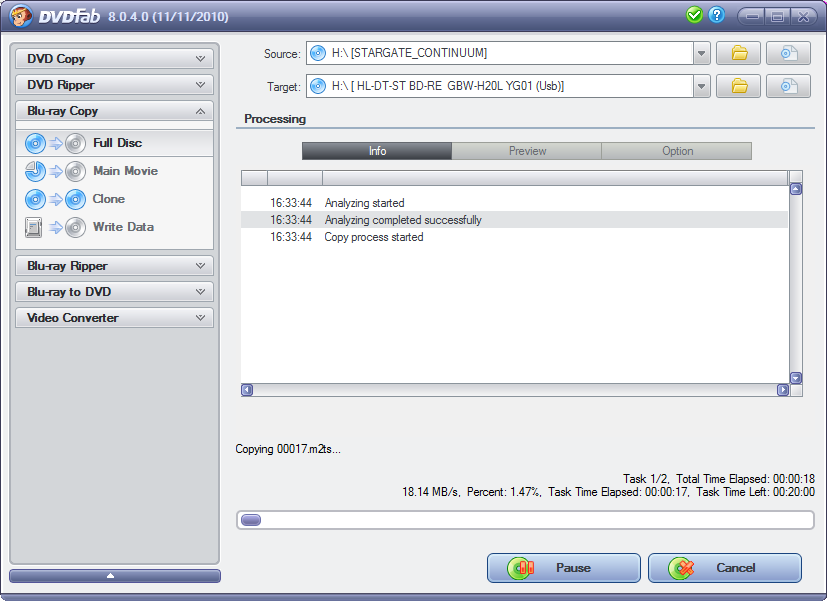The width and height of the screenshot is (827, 601).
Task: Select Main Movie copy mode
Action: pos(114,171)
